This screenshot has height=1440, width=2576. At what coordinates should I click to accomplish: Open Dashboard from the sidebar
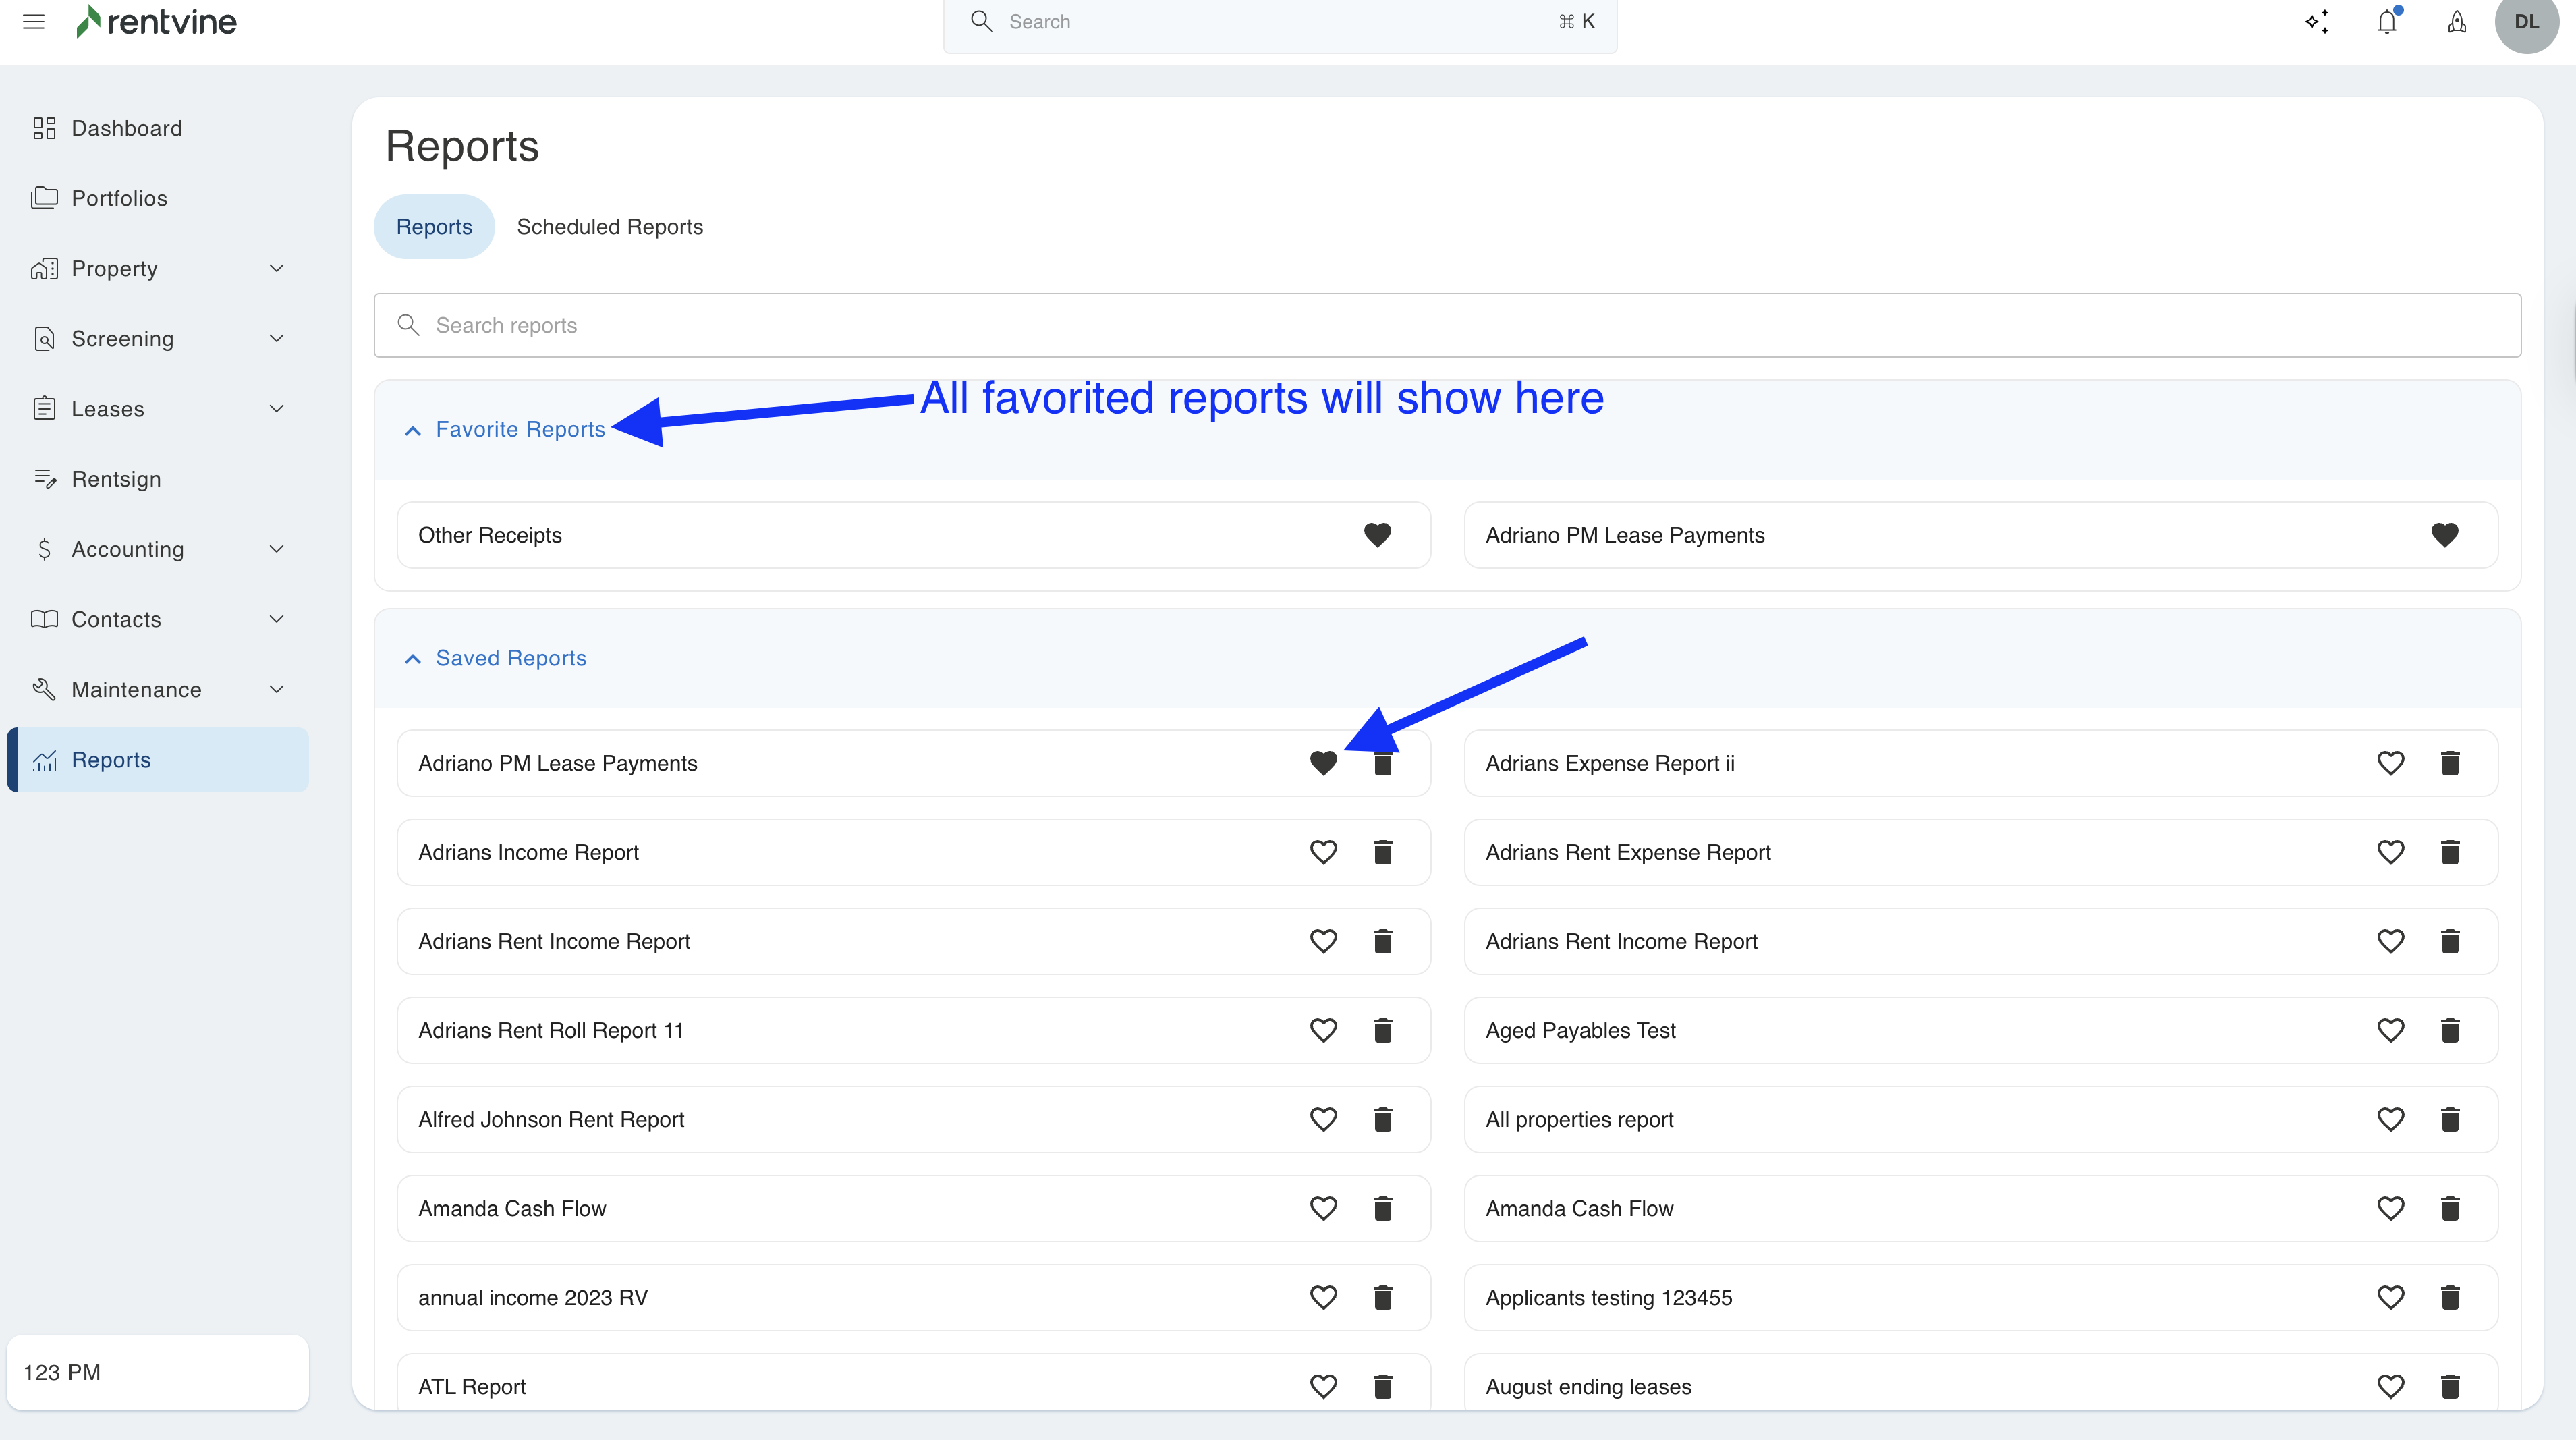tap(126, 128)
